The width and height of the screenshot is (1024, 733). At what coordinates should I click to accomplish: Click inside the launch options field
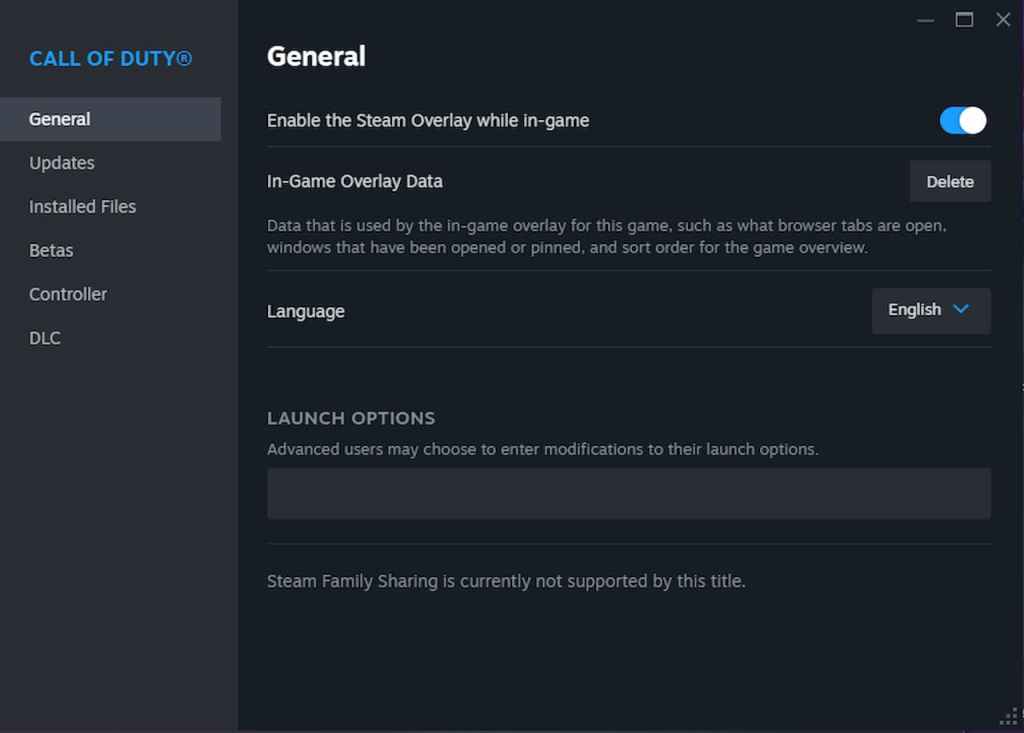(x=628, y=493)
